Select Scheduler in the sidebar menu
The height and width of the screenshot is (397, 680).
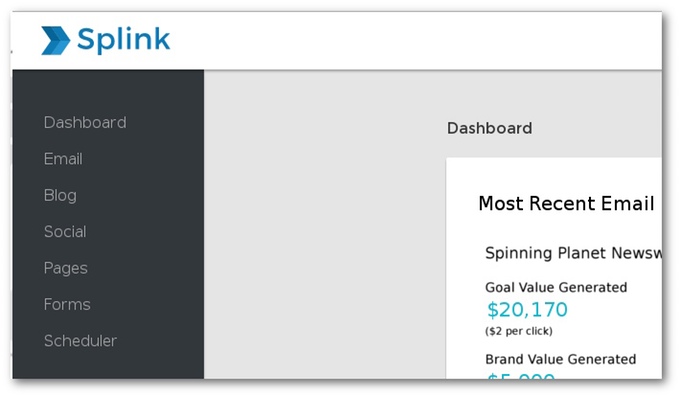[80, 341]
